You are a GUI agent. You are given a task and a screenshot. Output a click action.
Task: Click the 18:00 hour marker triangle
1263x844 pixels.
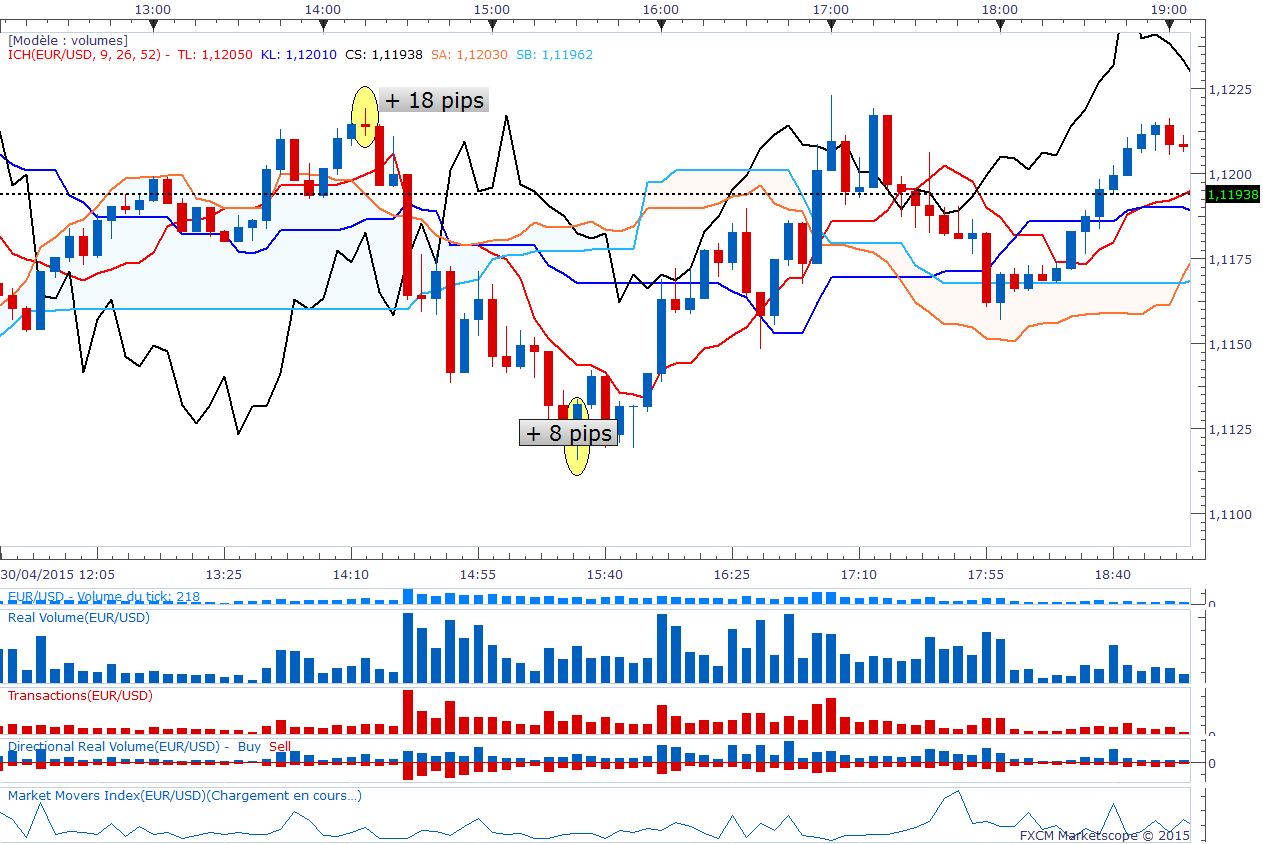click(1000, 26)
